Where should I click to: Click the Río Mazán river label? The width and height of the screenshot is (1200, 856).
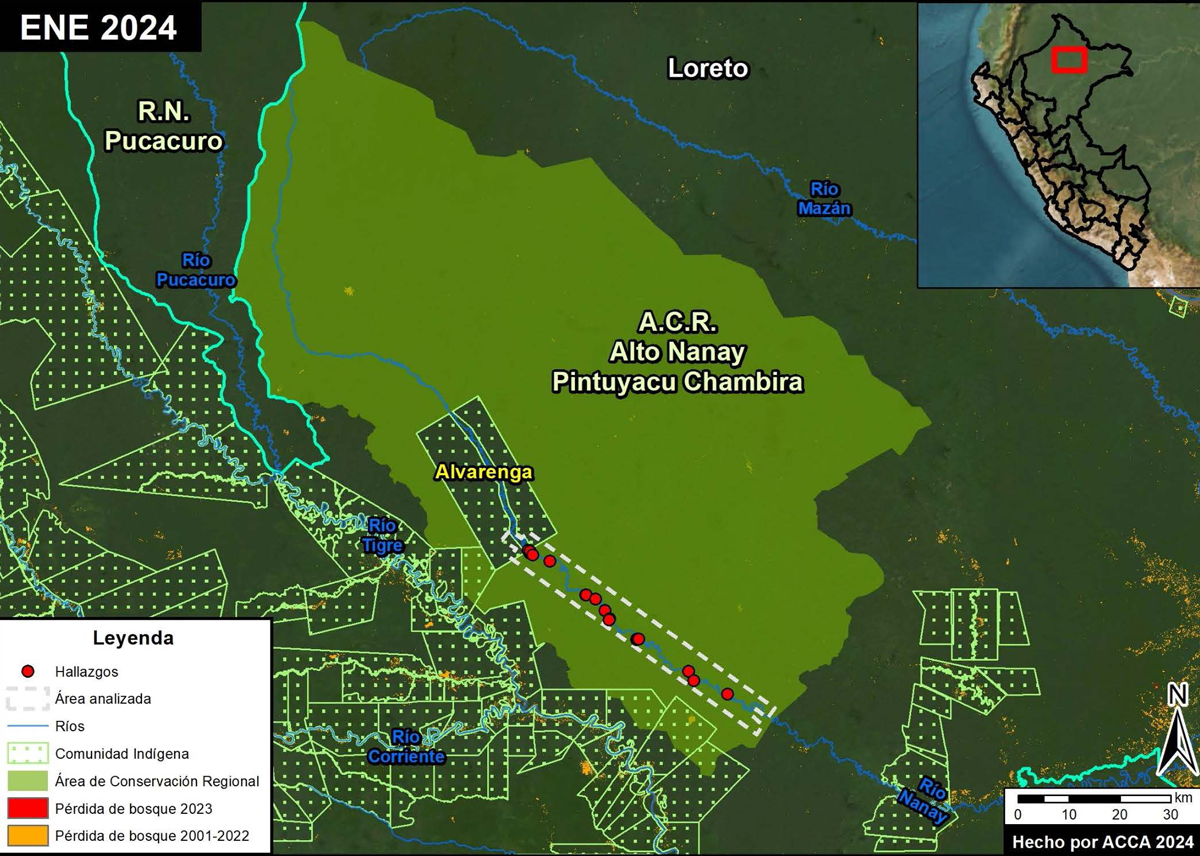pos(824,198)
